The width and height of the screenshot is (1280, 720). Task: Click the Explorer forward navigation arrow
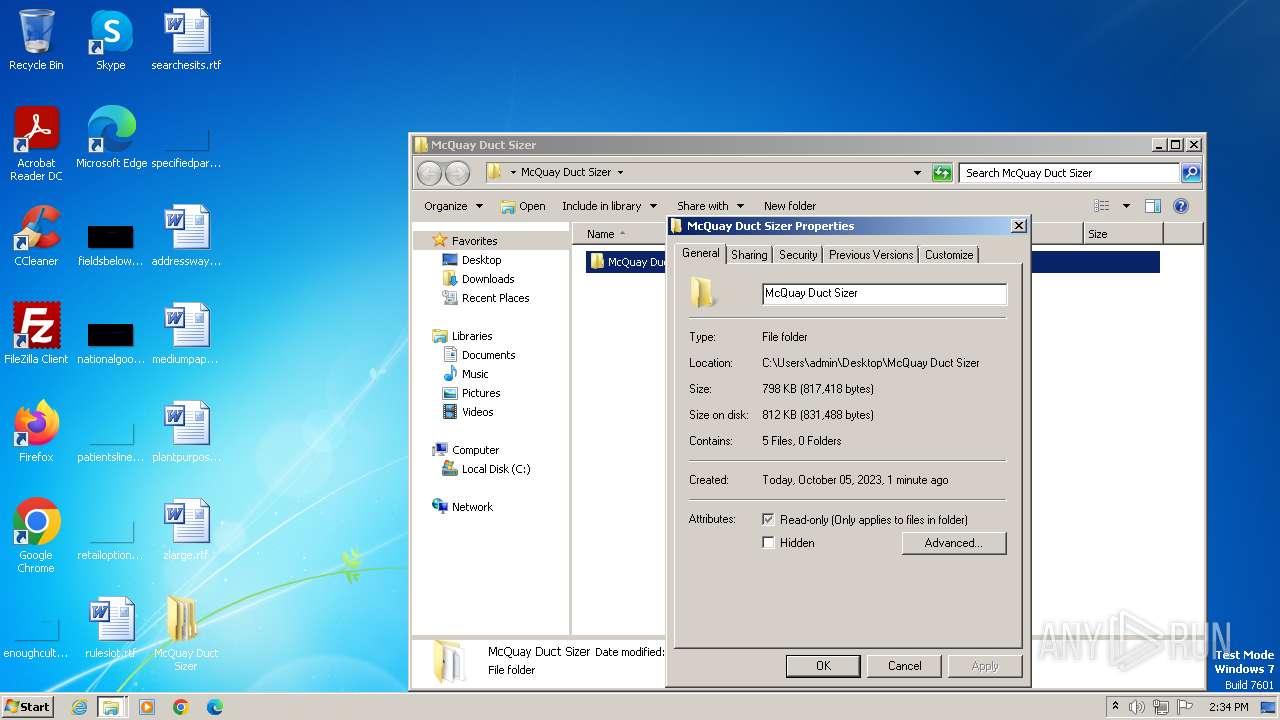point(457,173)
